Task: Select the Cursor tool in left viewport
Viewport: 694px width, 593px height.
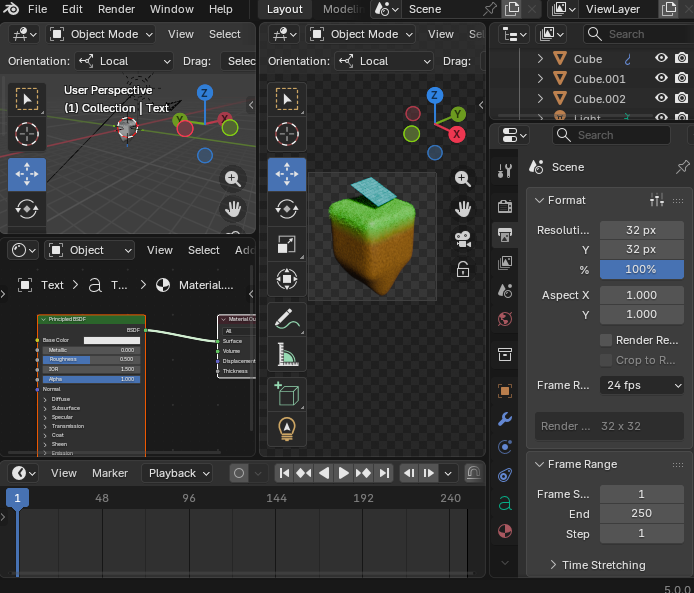Action: 27,133
